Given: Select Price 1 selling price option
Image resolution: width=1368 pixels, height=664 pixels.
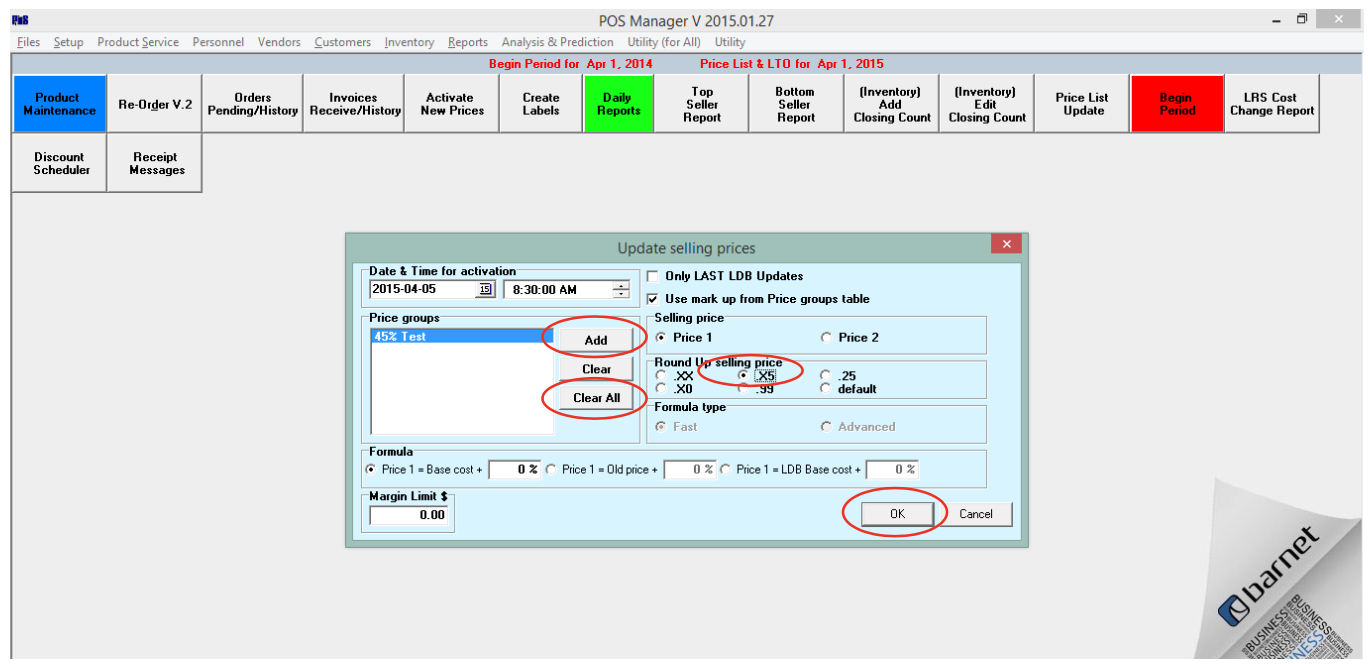Looking at the screenshot, I should [661, 338].
